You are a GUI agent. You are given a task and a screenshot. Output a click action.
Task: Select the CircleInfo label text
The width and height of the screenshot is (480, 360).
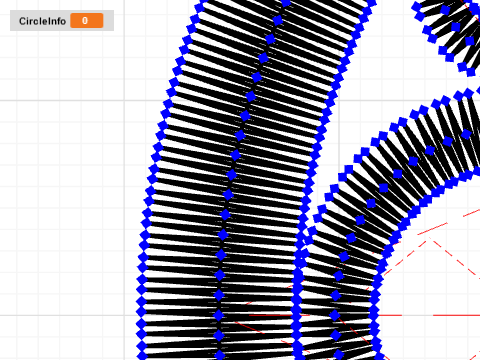pos(42,21)
